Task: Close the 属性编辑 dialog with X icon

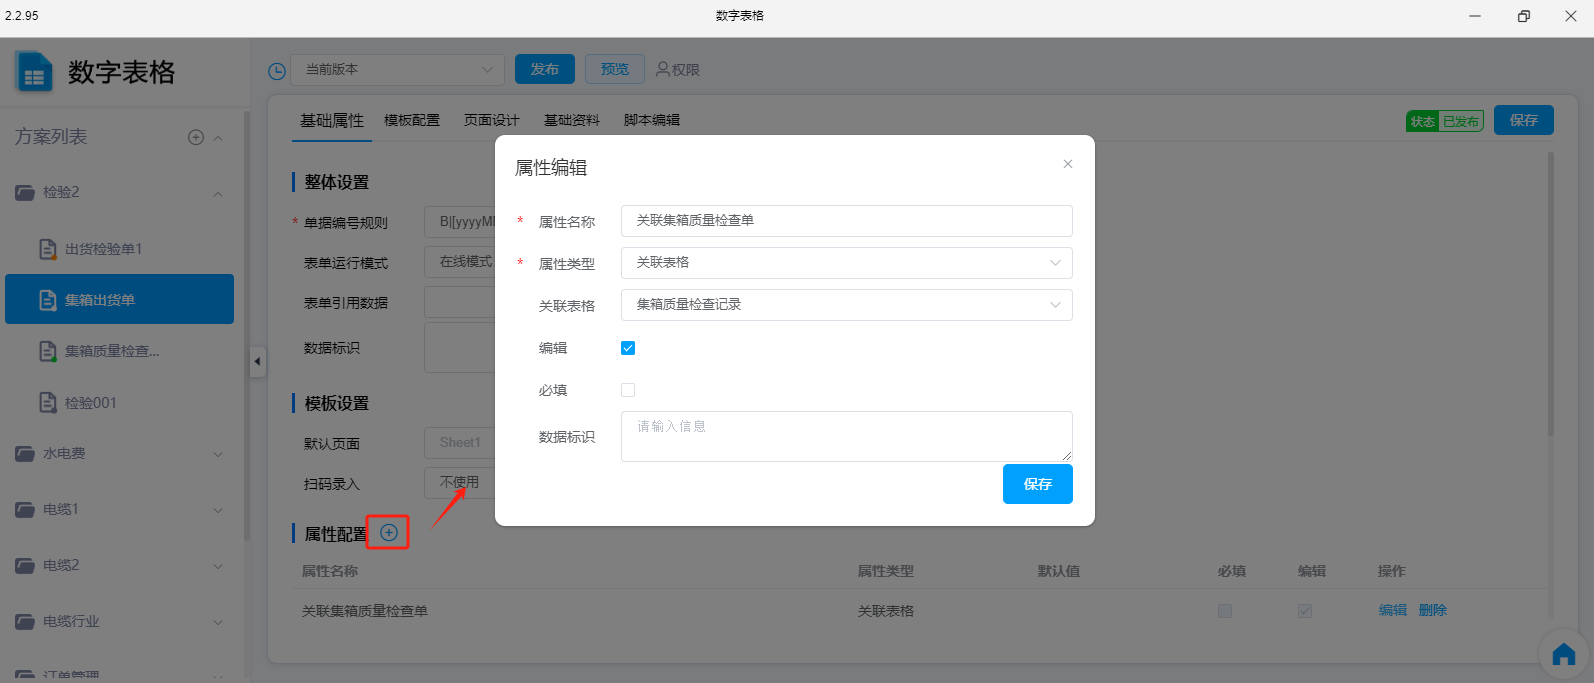Action: 1068,164
